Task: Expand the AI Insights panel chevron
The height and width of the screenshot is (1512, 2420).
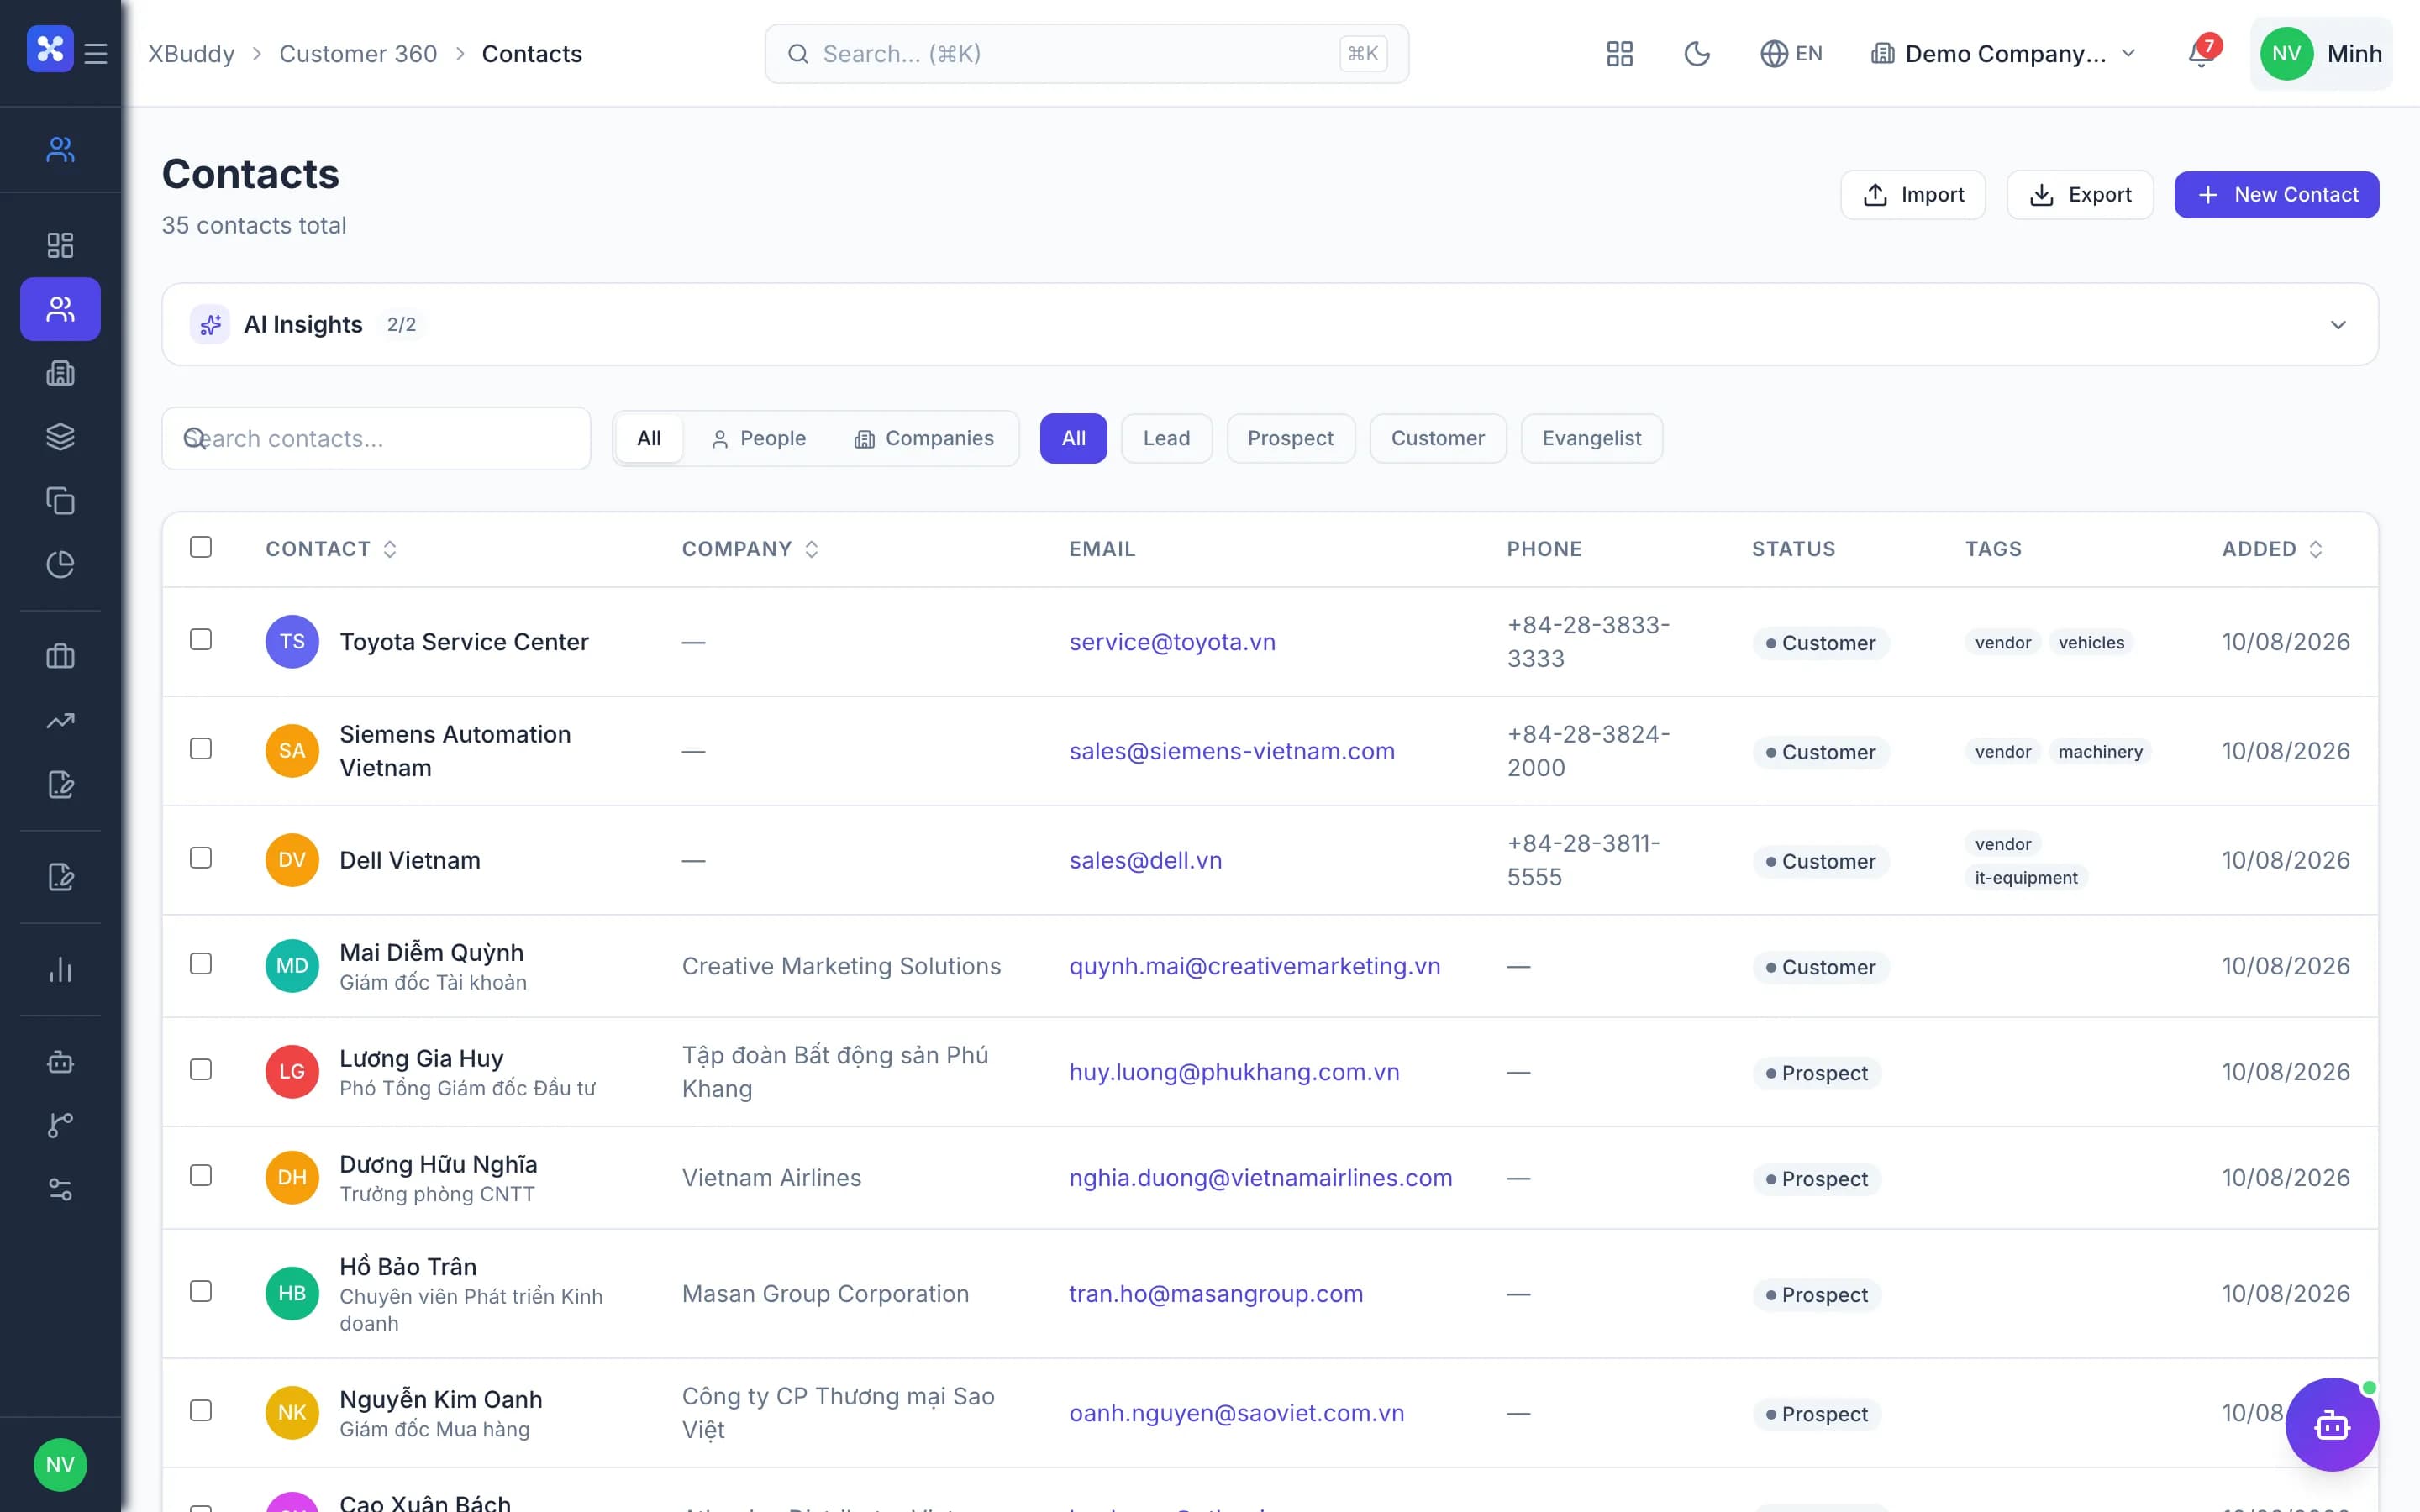Action: click(2338, 324)
